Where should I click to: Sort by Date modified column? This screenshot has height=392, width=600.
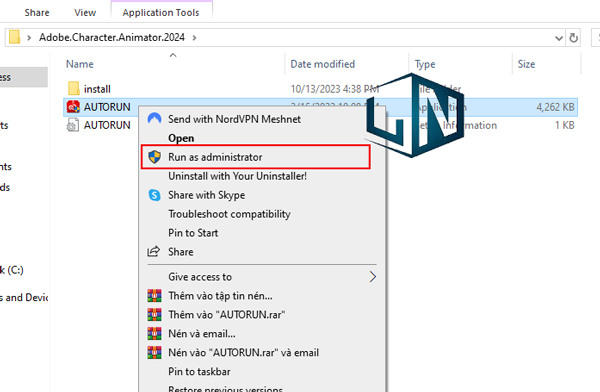click(323, 64)
